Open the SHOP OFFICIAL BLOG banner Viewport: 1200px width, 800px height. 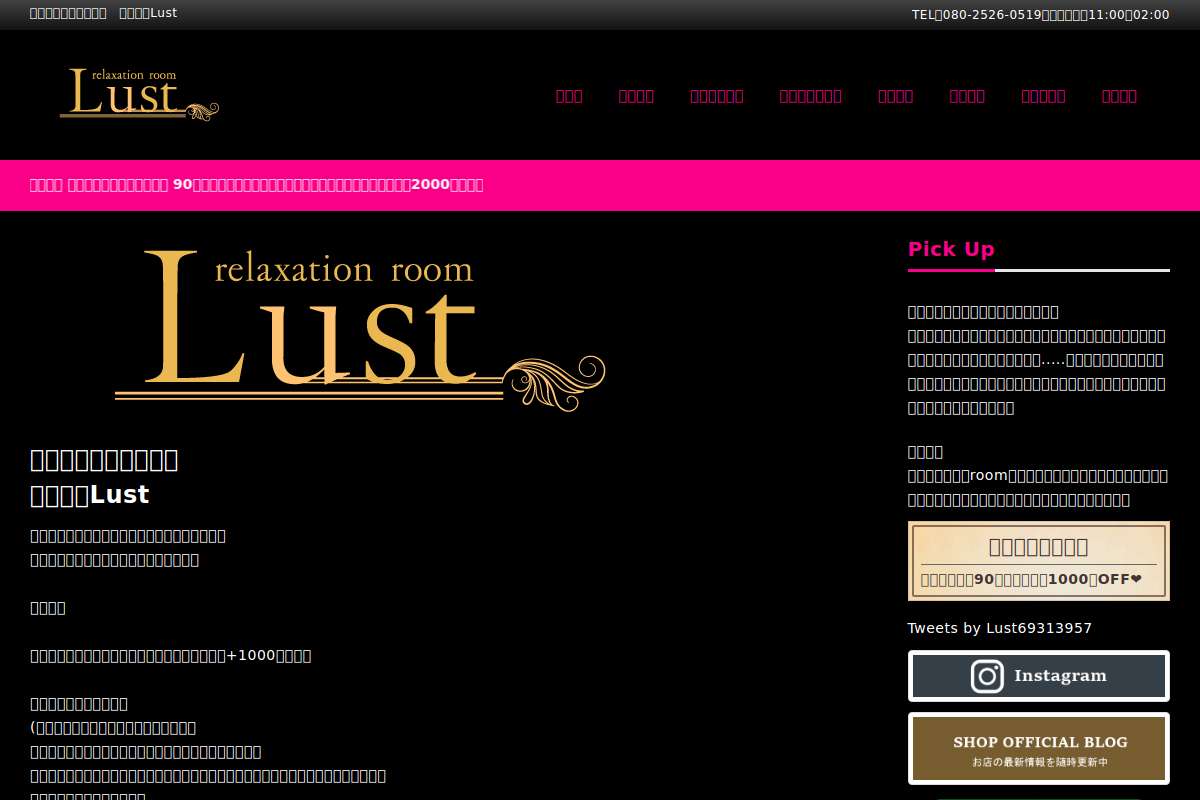click(1038, 748)
